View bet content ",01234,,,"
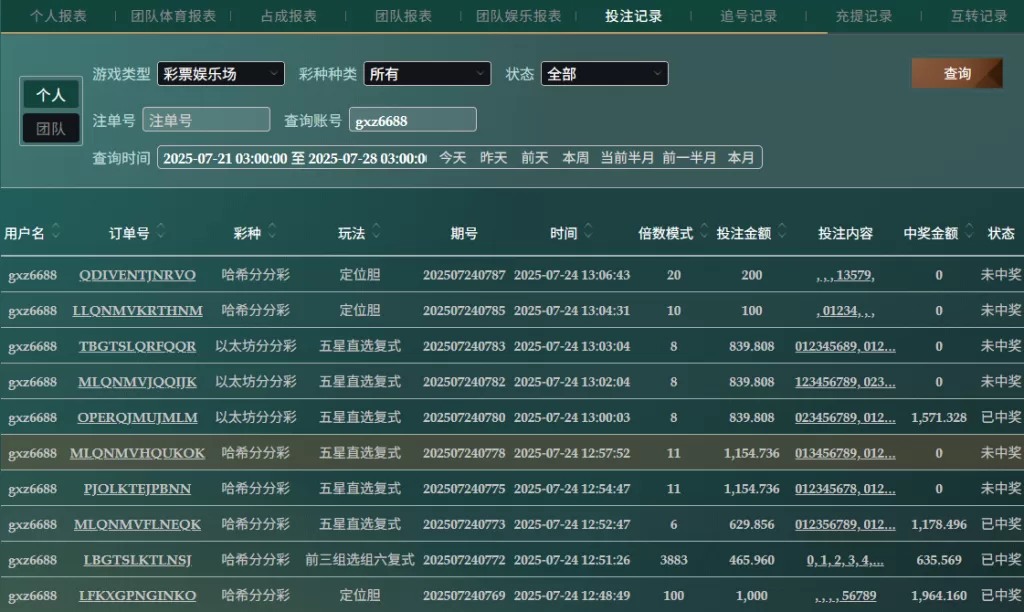The image size is (1024, 612). coord(845,311)
